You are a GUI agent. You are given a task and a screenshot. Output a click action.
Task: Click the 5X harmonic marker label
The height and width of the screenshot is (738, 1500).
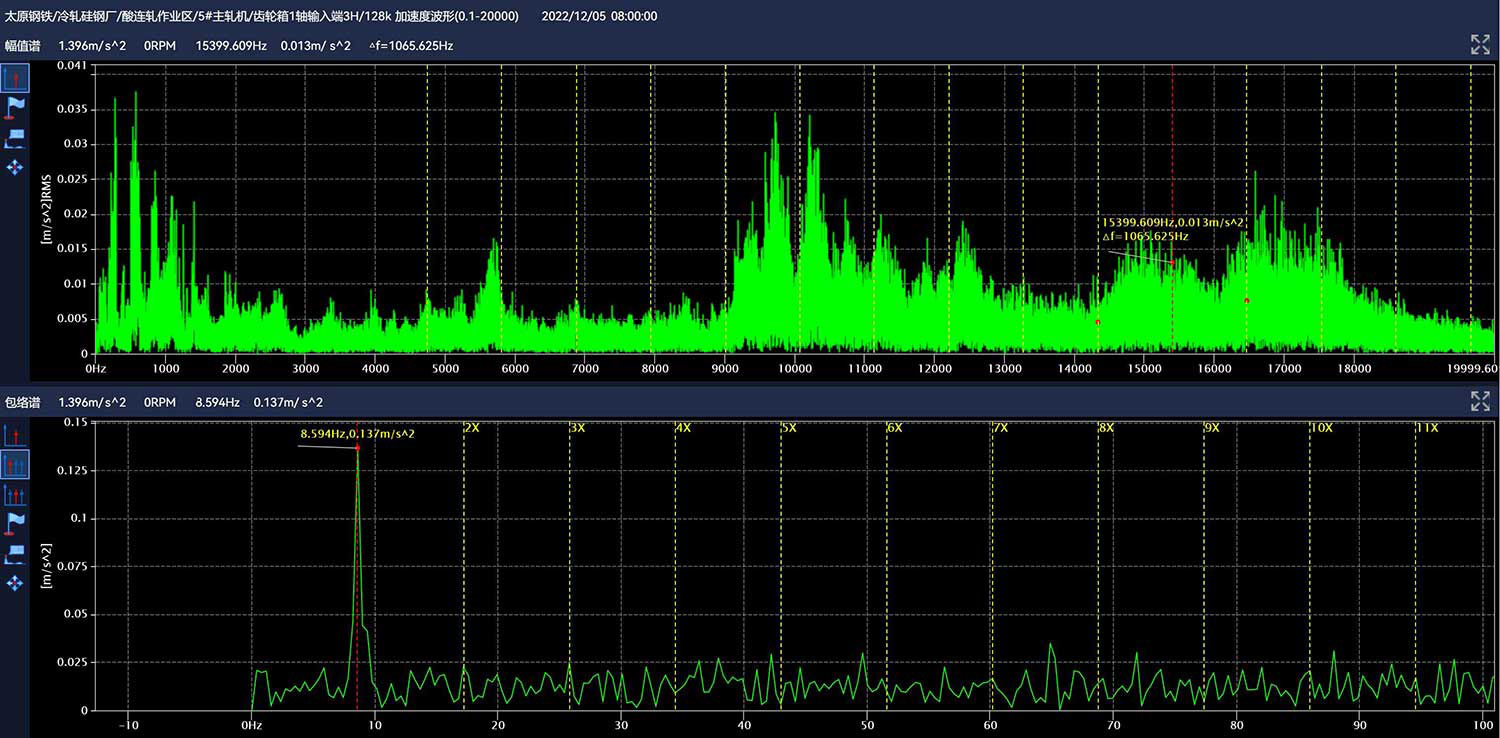click(x=789, y=428)
